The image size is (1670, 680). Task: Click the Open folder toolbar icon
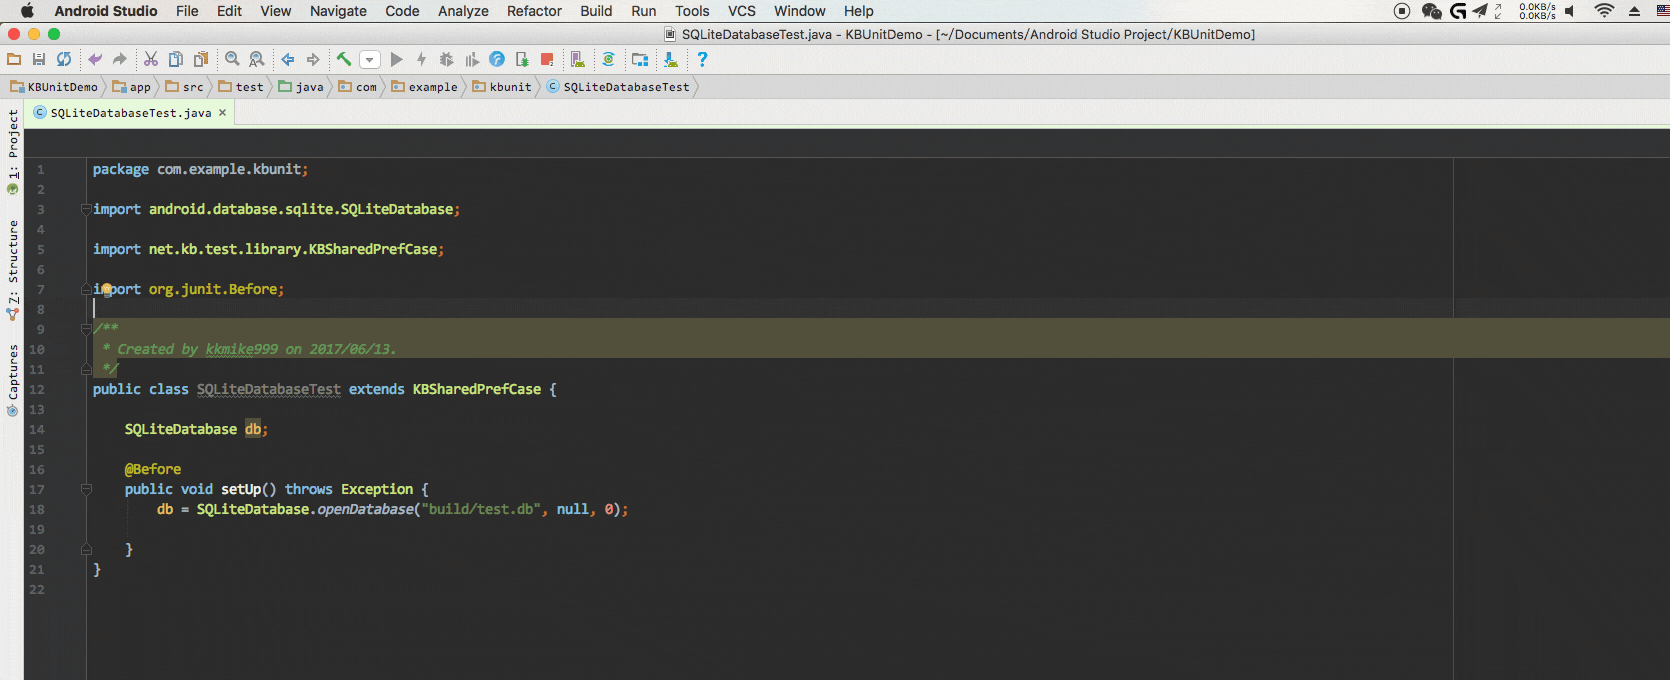coord(14,60)
